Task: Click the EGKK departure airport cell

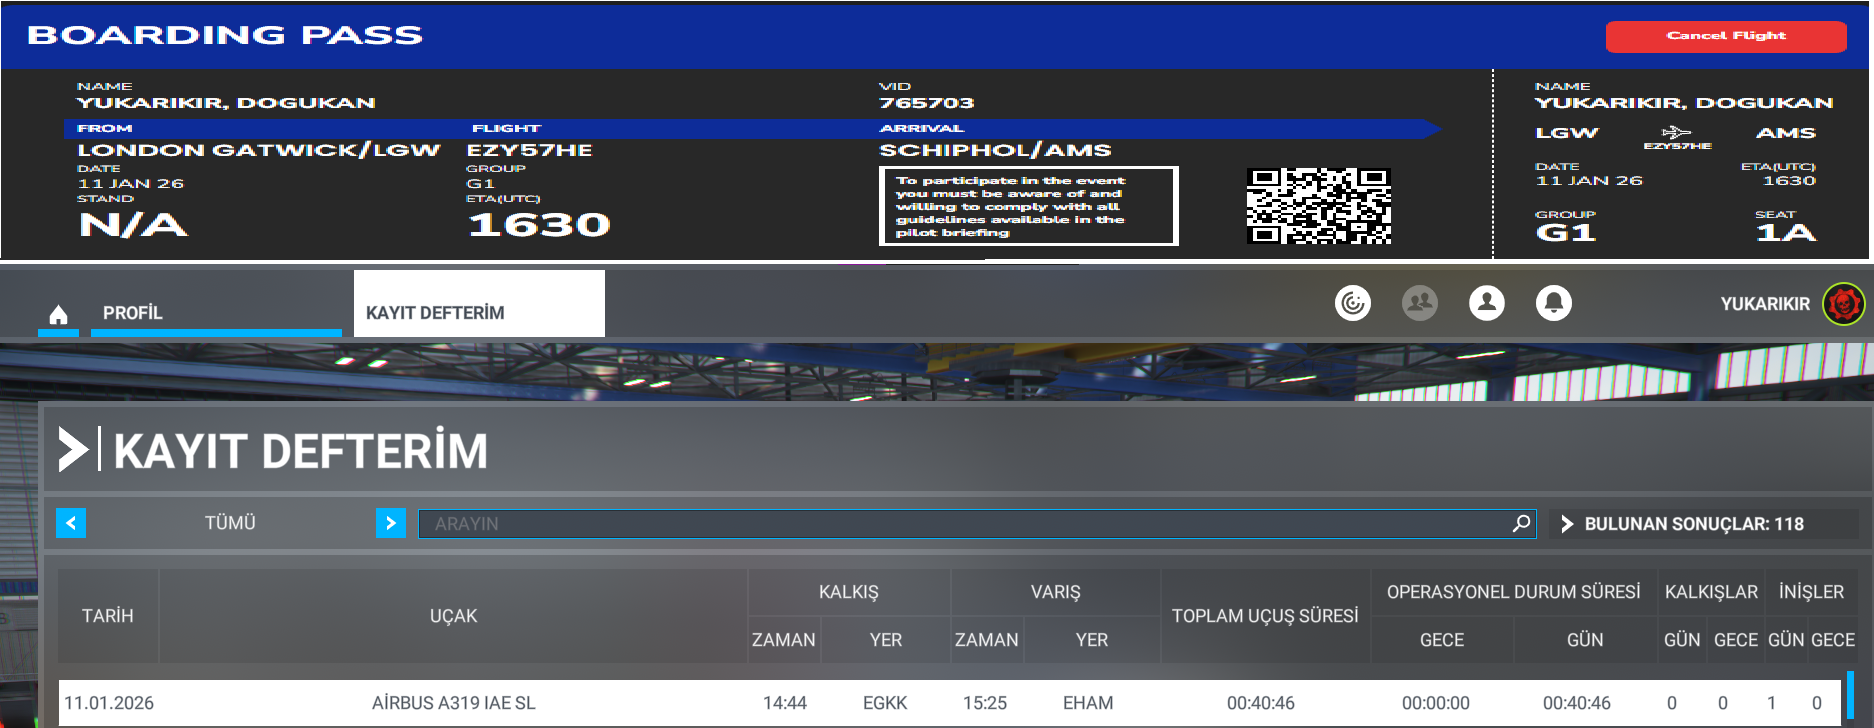Action: (885, 703)
